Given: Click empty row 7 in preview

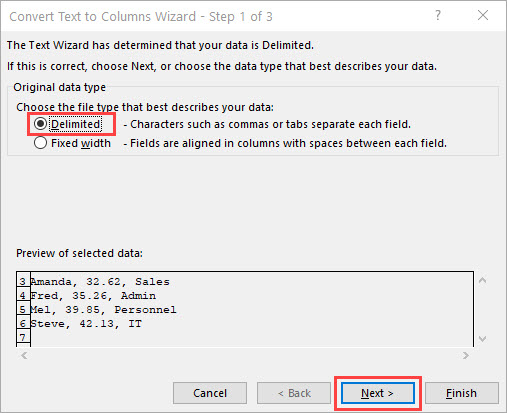Looking at the screenshot, I should point(252,338).
